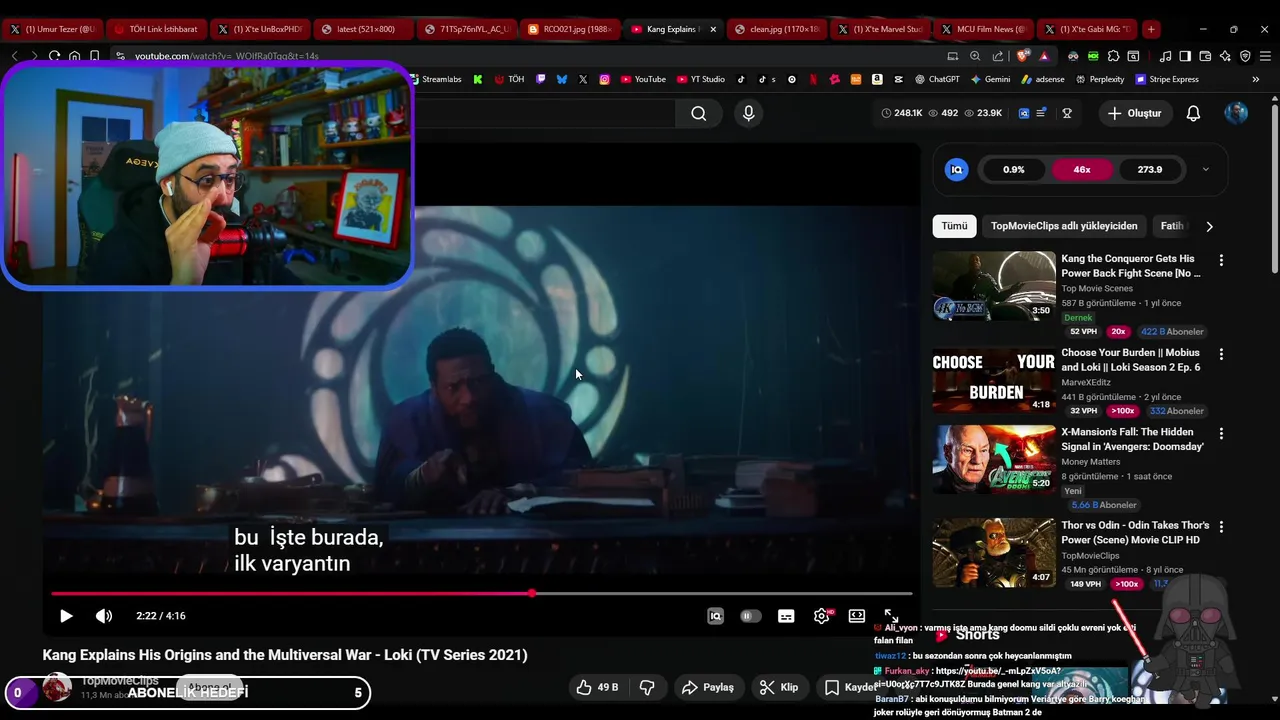This screenshot has height=720, width=1280.
Task: Open options menu for Kang the Conqueror video
Action: click(x=1221, y=260)
